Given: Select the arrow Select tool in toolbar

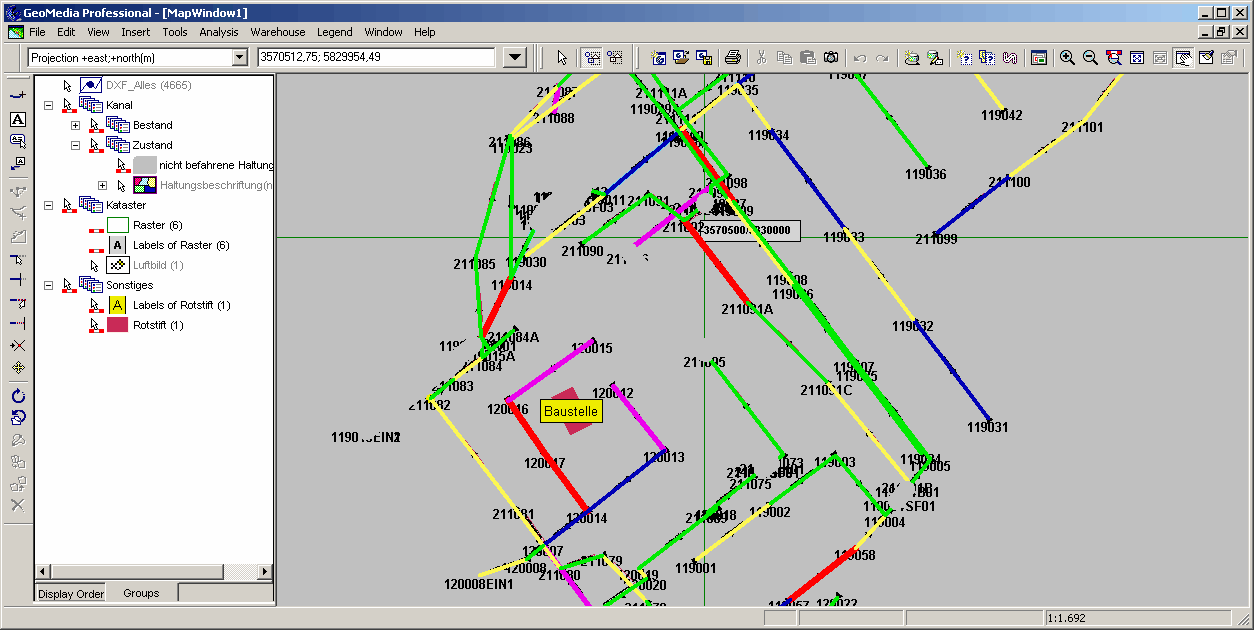Looking at the screenshot, I should click(x=562, y=58).
